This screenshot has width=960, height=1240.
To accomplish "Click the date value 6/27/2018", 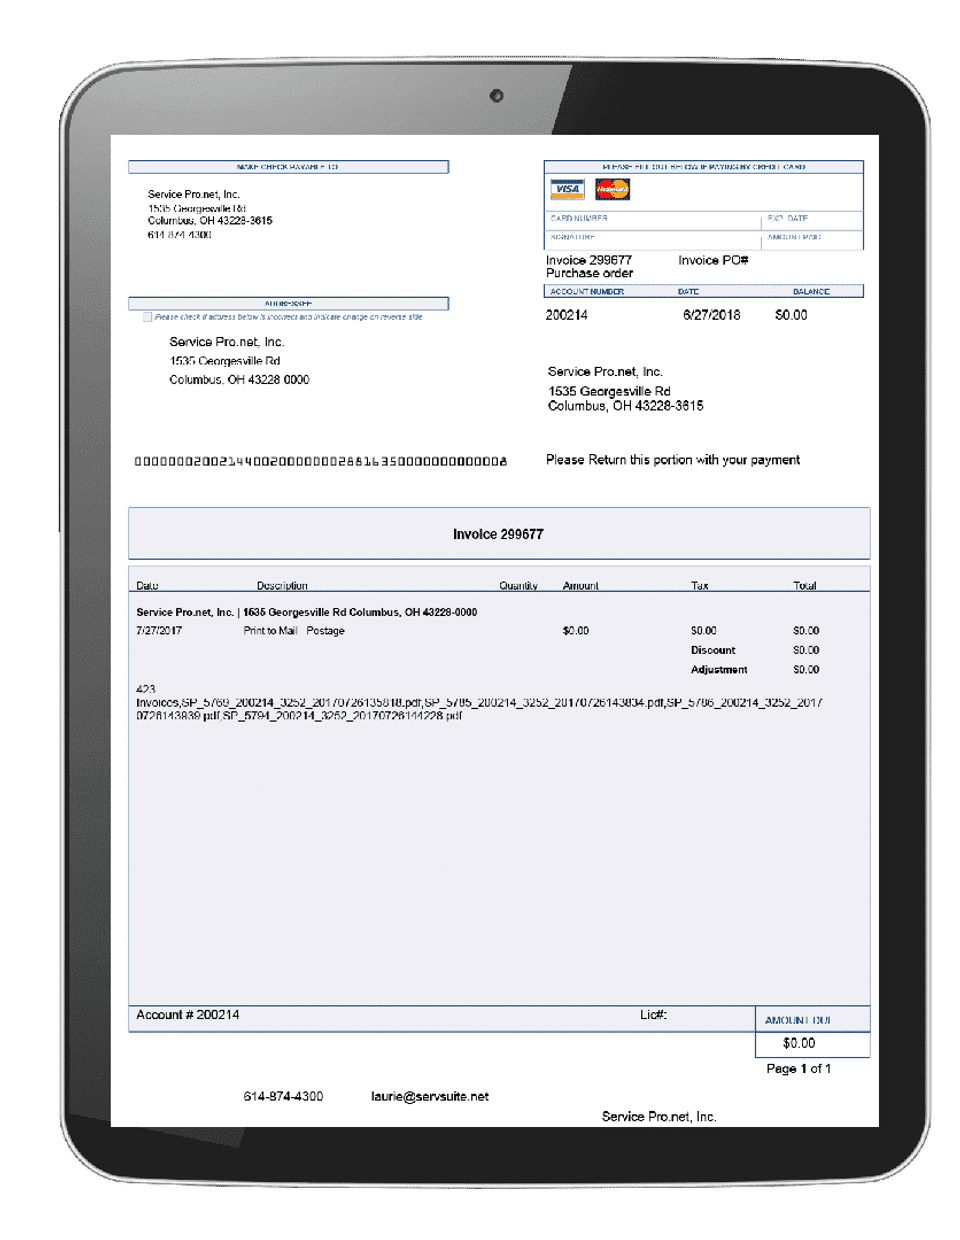I will (x=712, y=315).
